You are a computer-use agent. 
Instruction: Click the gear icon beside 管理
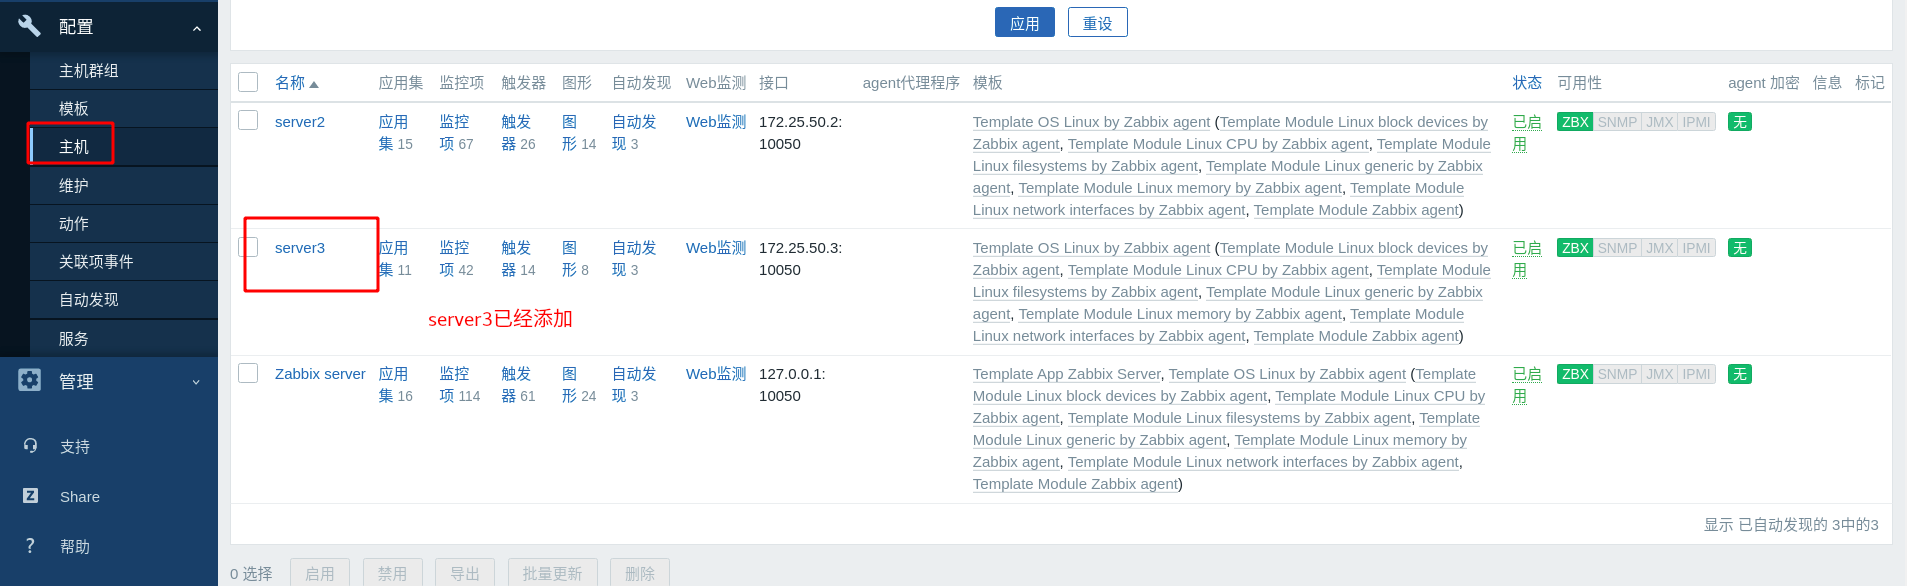[x=30, y=380]
